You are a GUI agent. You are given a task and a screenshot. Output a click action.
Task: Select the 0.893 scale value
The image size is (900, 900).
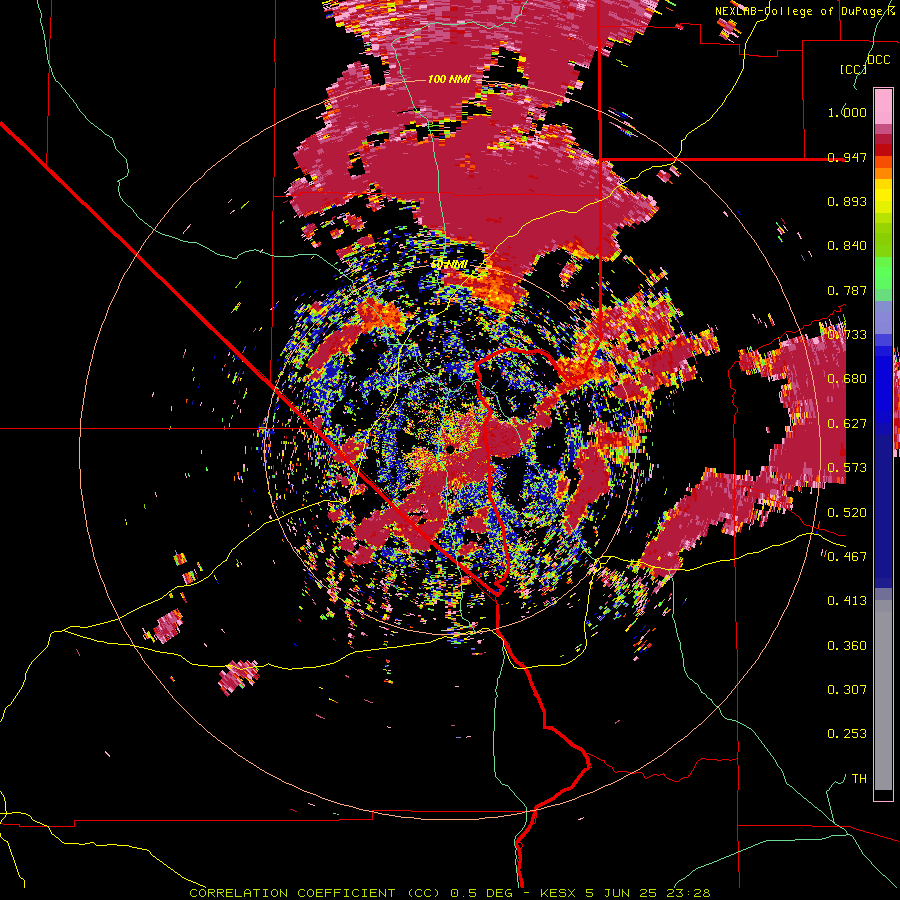(847, 201)
